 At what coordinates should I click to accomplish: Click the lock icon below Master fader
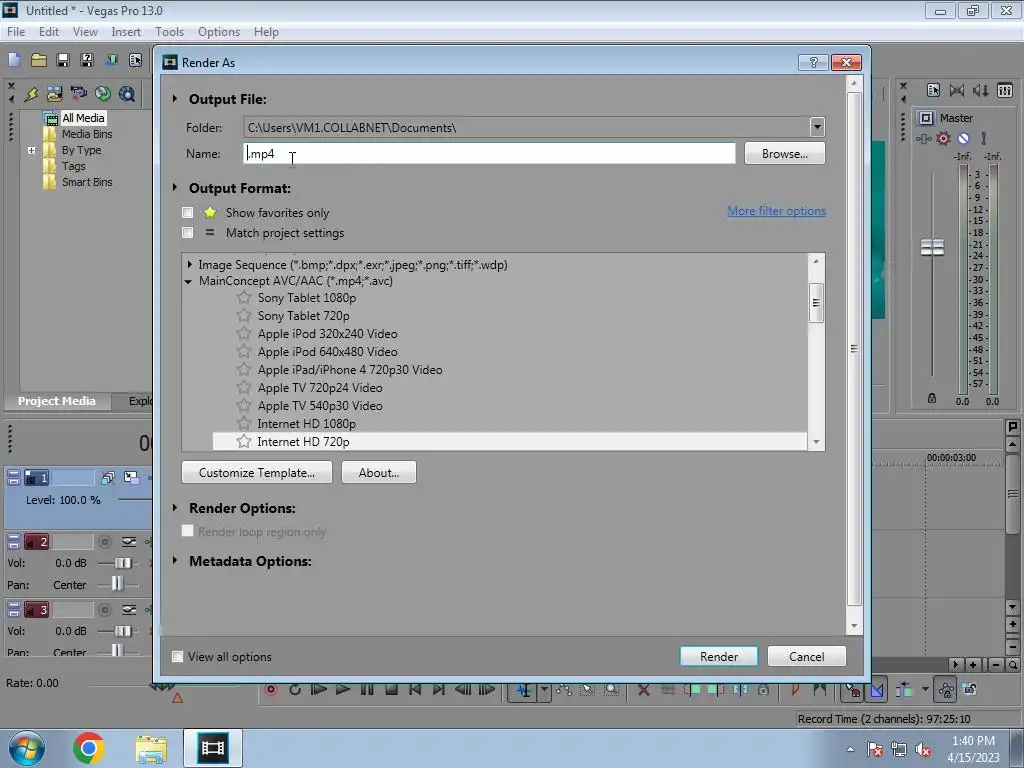coord(932,398)
